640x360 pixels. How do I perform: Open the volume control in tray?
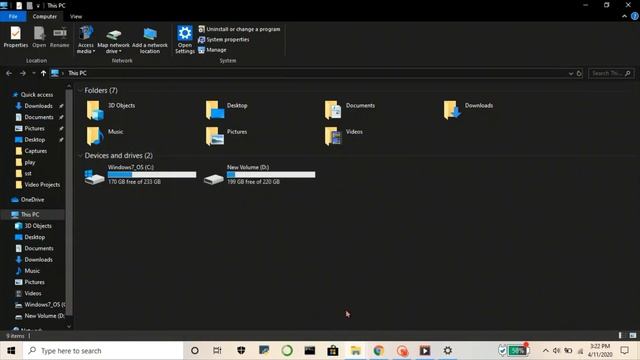pos(556,351)
